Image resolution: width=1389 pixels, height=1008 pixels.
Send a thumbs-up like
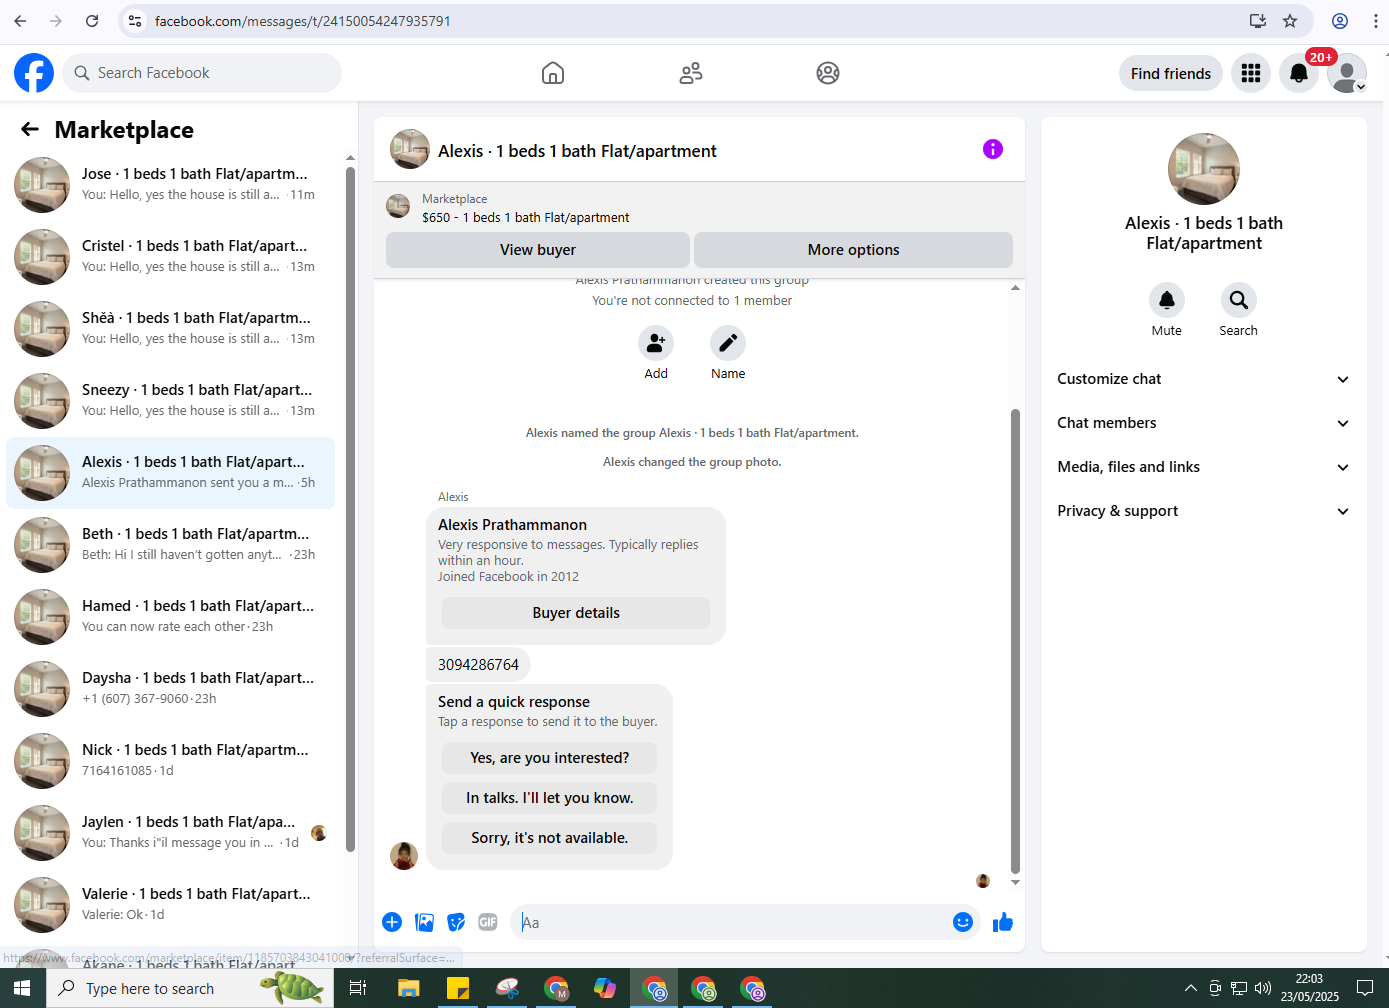tap(1003, 922)
